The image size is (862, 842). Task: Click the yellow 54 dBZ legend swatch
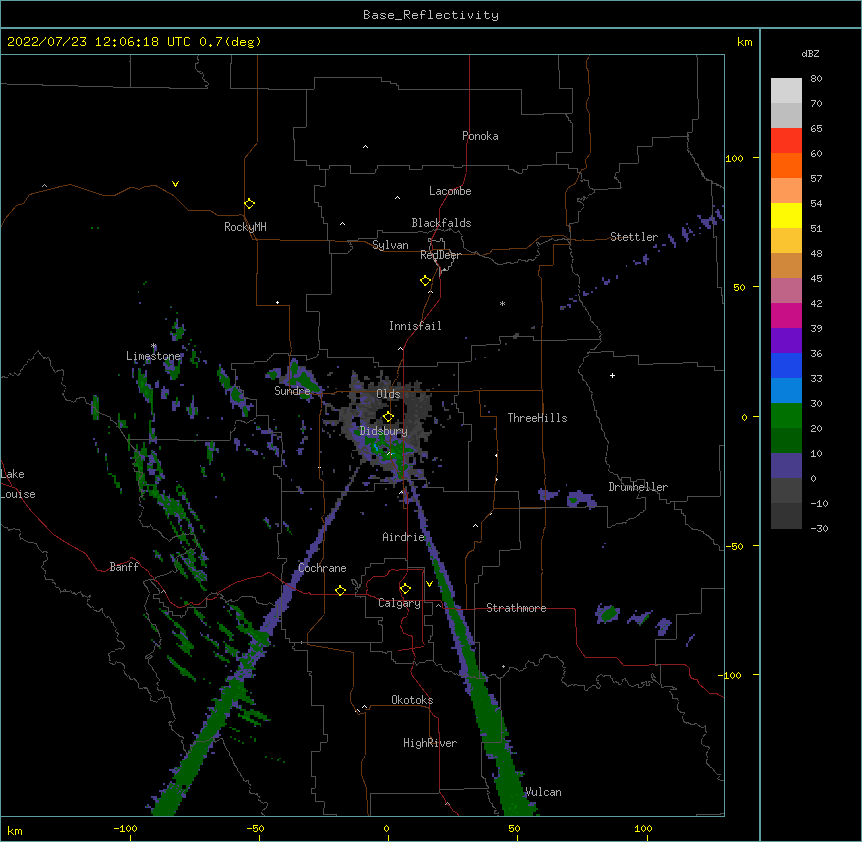click(x=786, y=215)
